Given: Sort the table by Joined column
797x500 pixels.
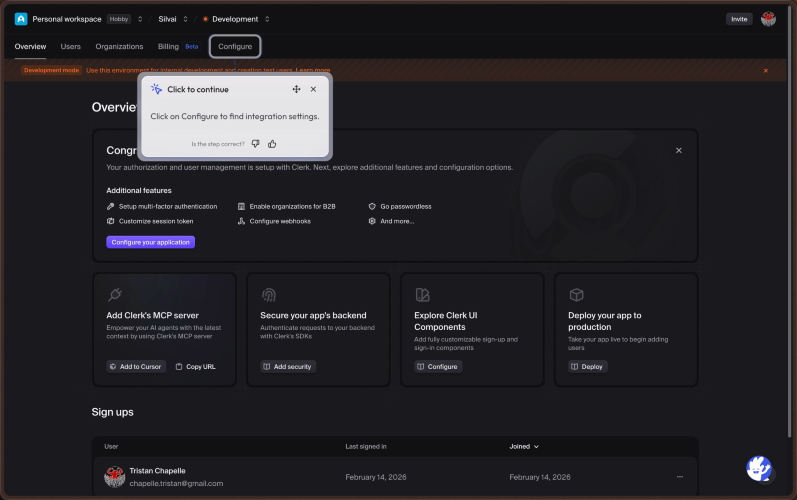Looking at the screenshot, I should click(524, 446).
